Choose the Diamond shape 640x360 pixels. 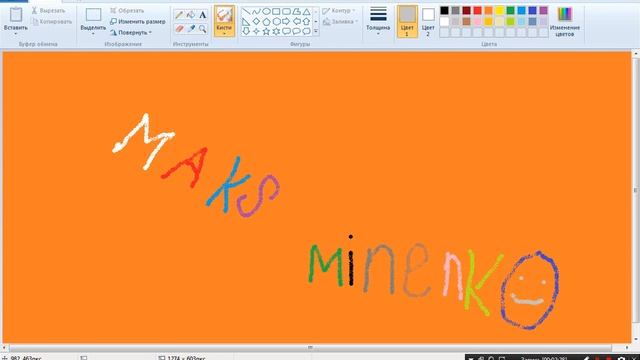coord(256,21)
